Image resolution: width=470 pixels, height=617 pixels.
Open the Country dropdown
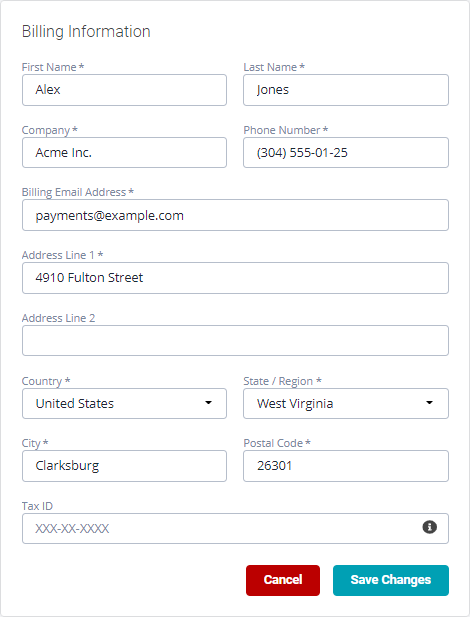[x=124, y=403]
